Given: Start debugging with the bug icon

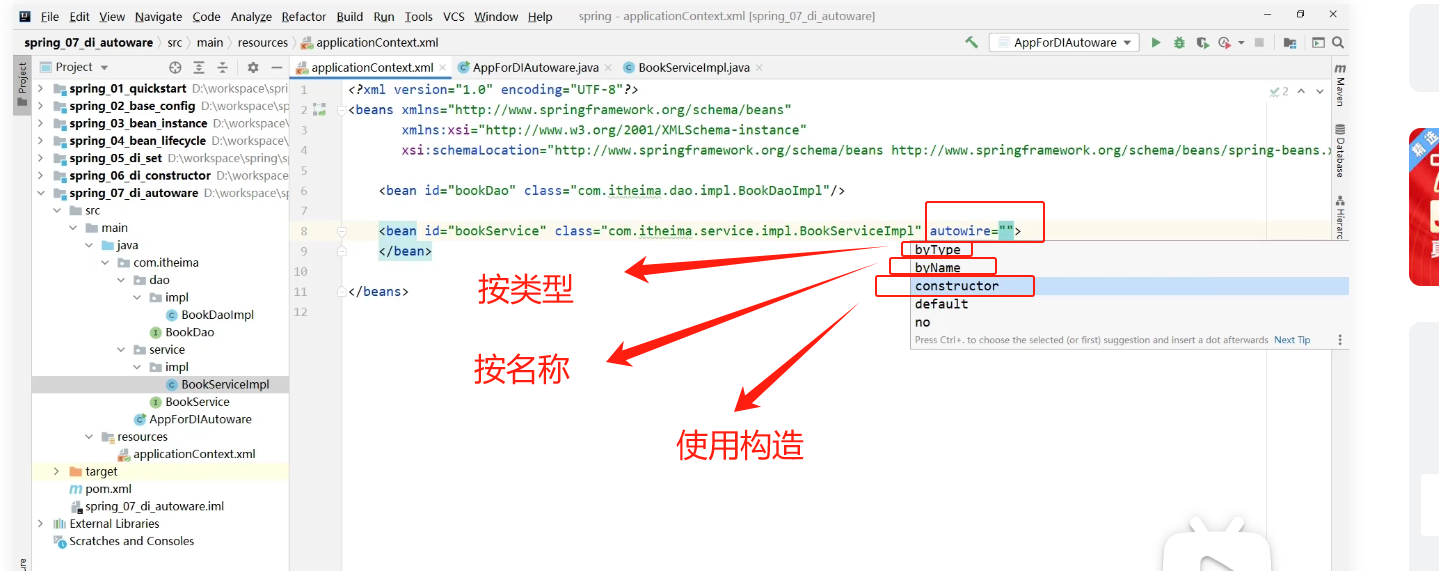Looking at the screenshot, I should click(x=1179, y=43).
